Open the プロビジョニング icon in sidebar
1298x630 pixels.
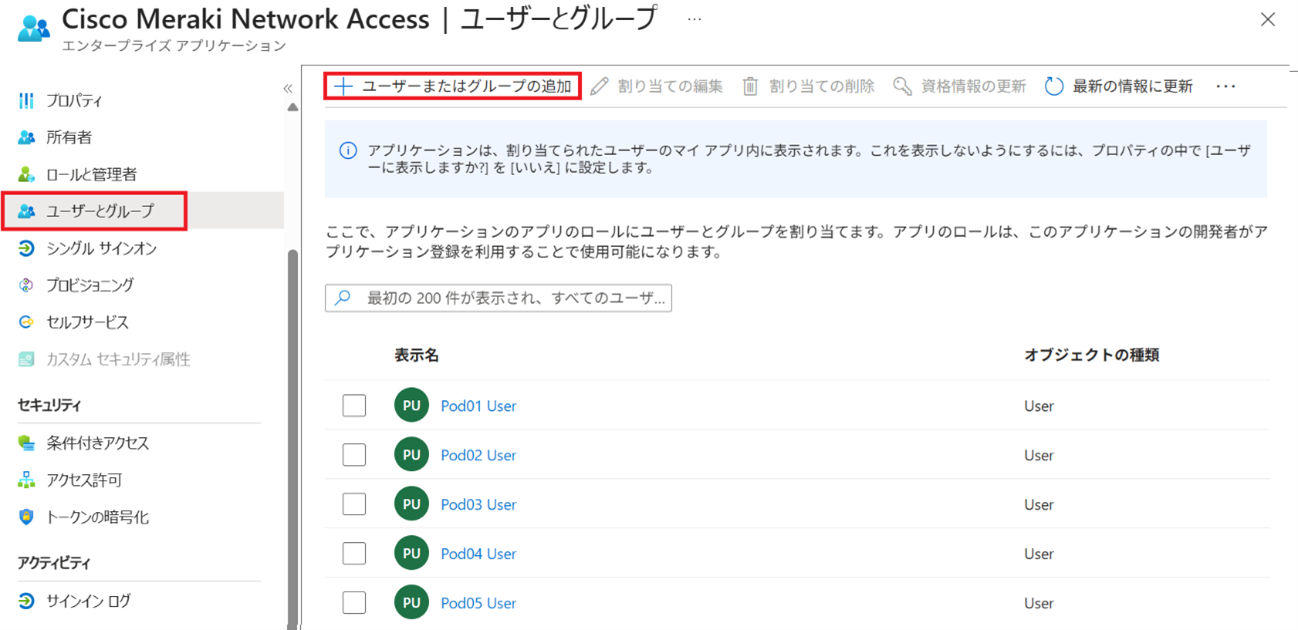26,285
